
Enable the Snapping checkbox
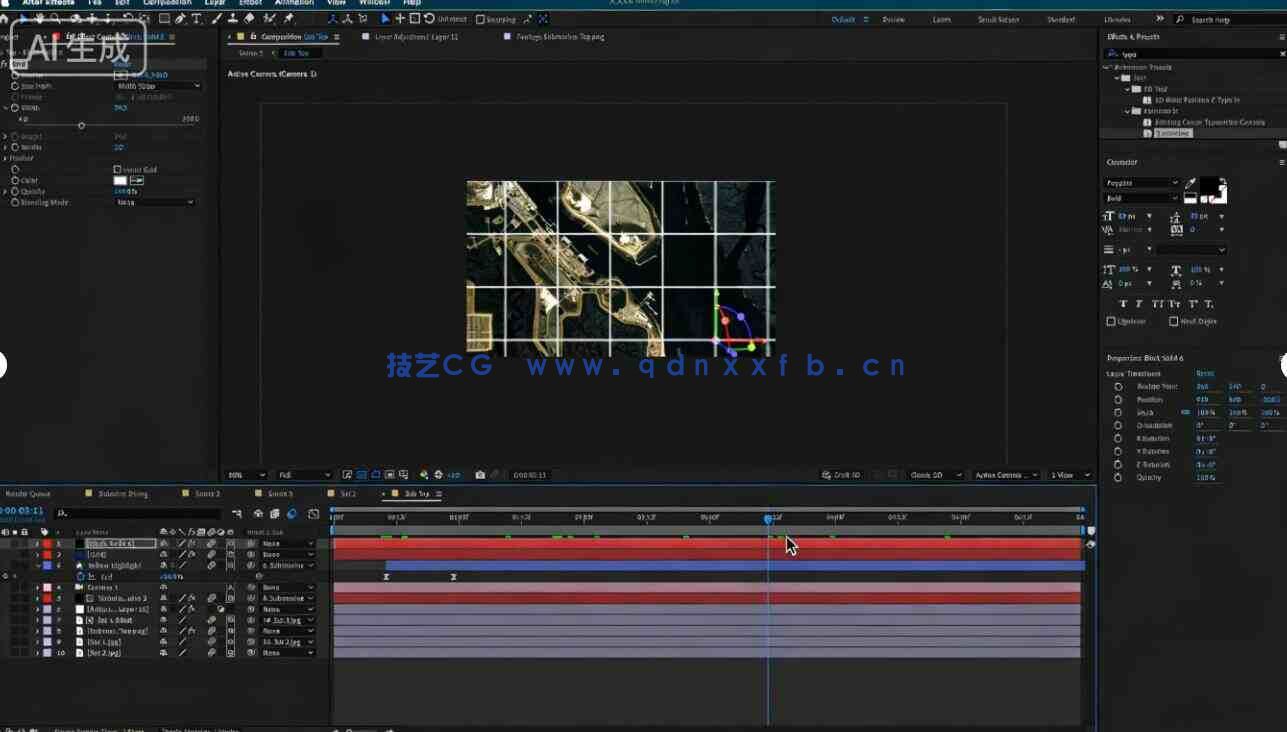coord(480,19)
